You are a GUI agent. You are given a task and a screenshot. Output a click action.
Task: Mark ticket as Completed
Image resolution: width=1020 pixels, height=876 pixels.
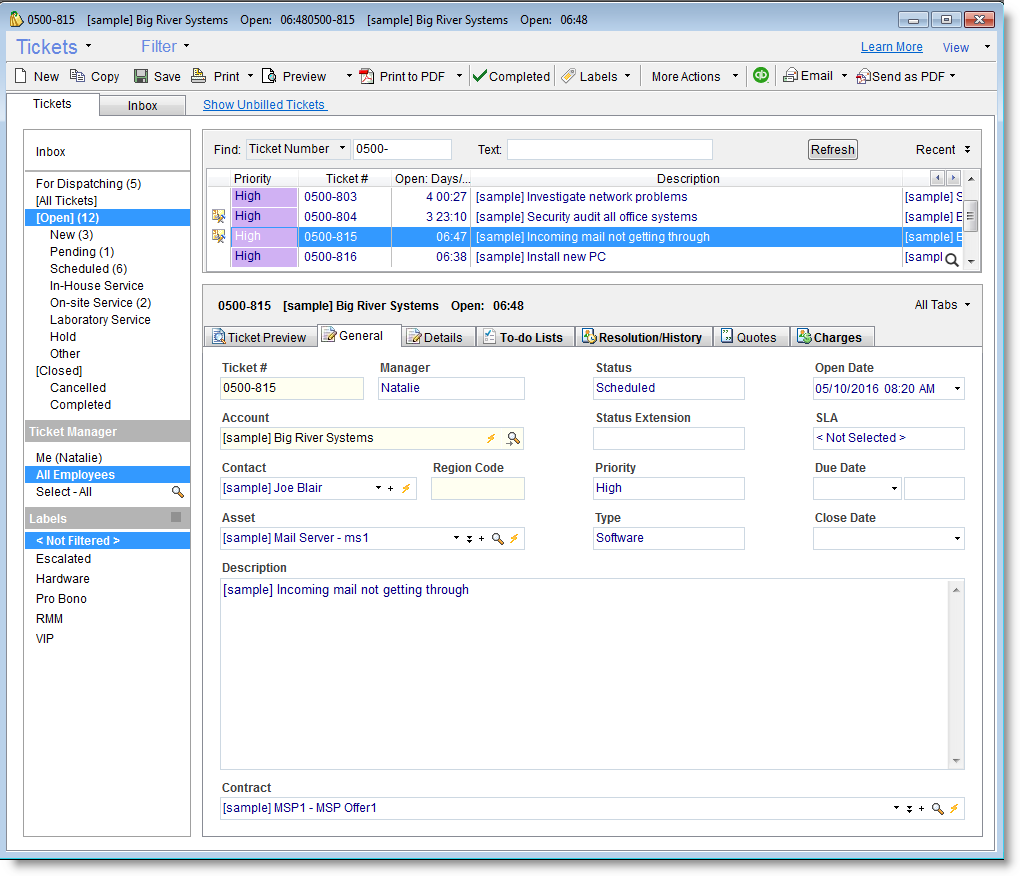click(510, 76)
